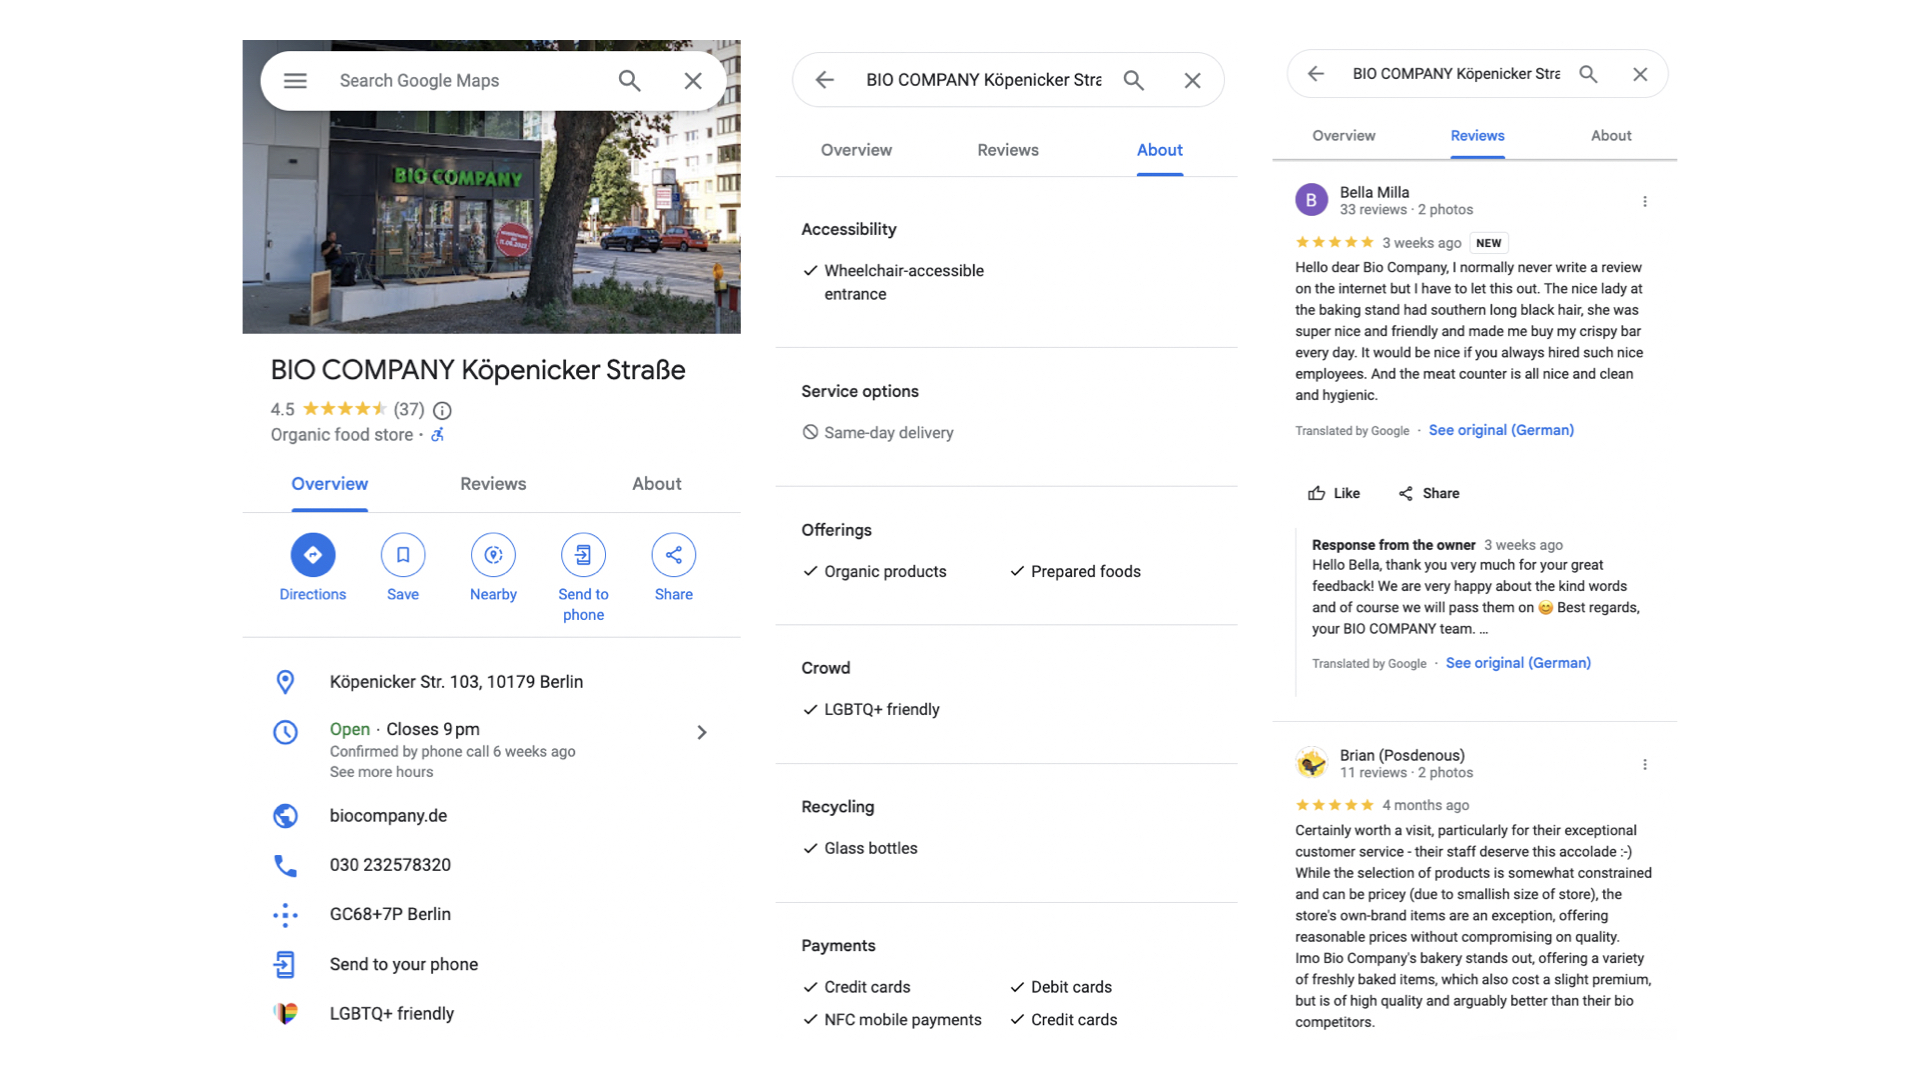Open Nearby search icon
Viewport: 1920px width, 1080px height.
(x=493, y=554)
